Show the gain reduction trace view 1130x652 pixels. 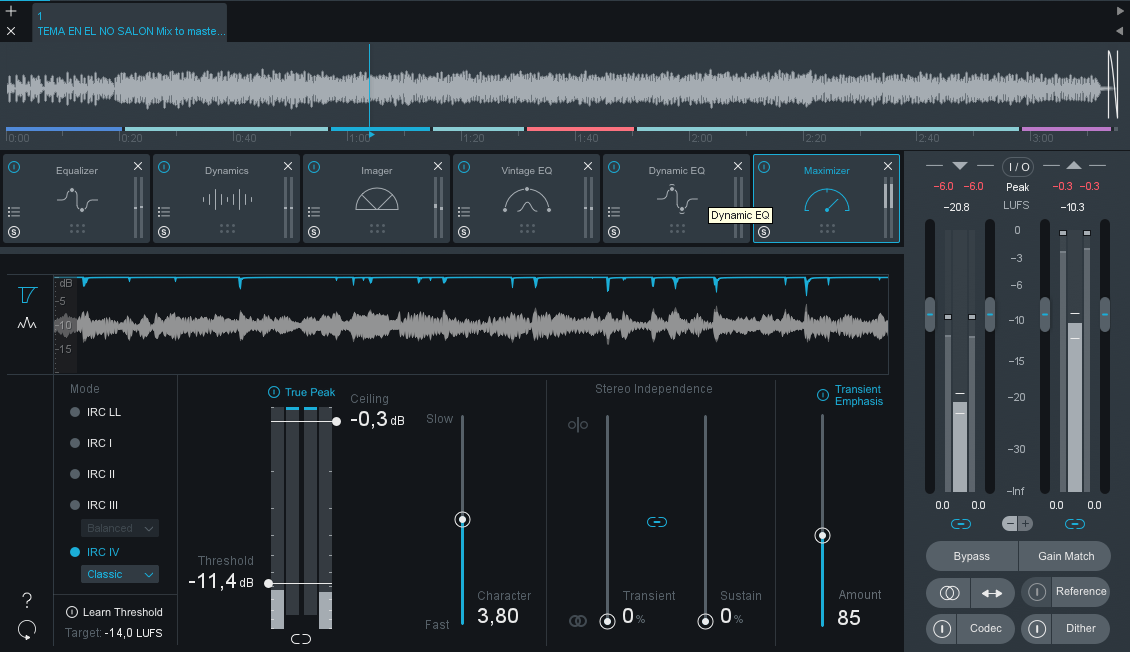27,295
